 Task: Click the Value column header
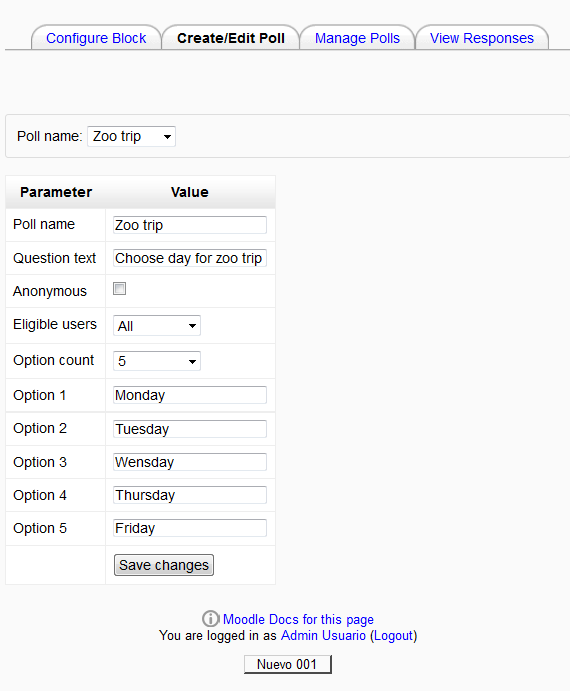point(190,192)
